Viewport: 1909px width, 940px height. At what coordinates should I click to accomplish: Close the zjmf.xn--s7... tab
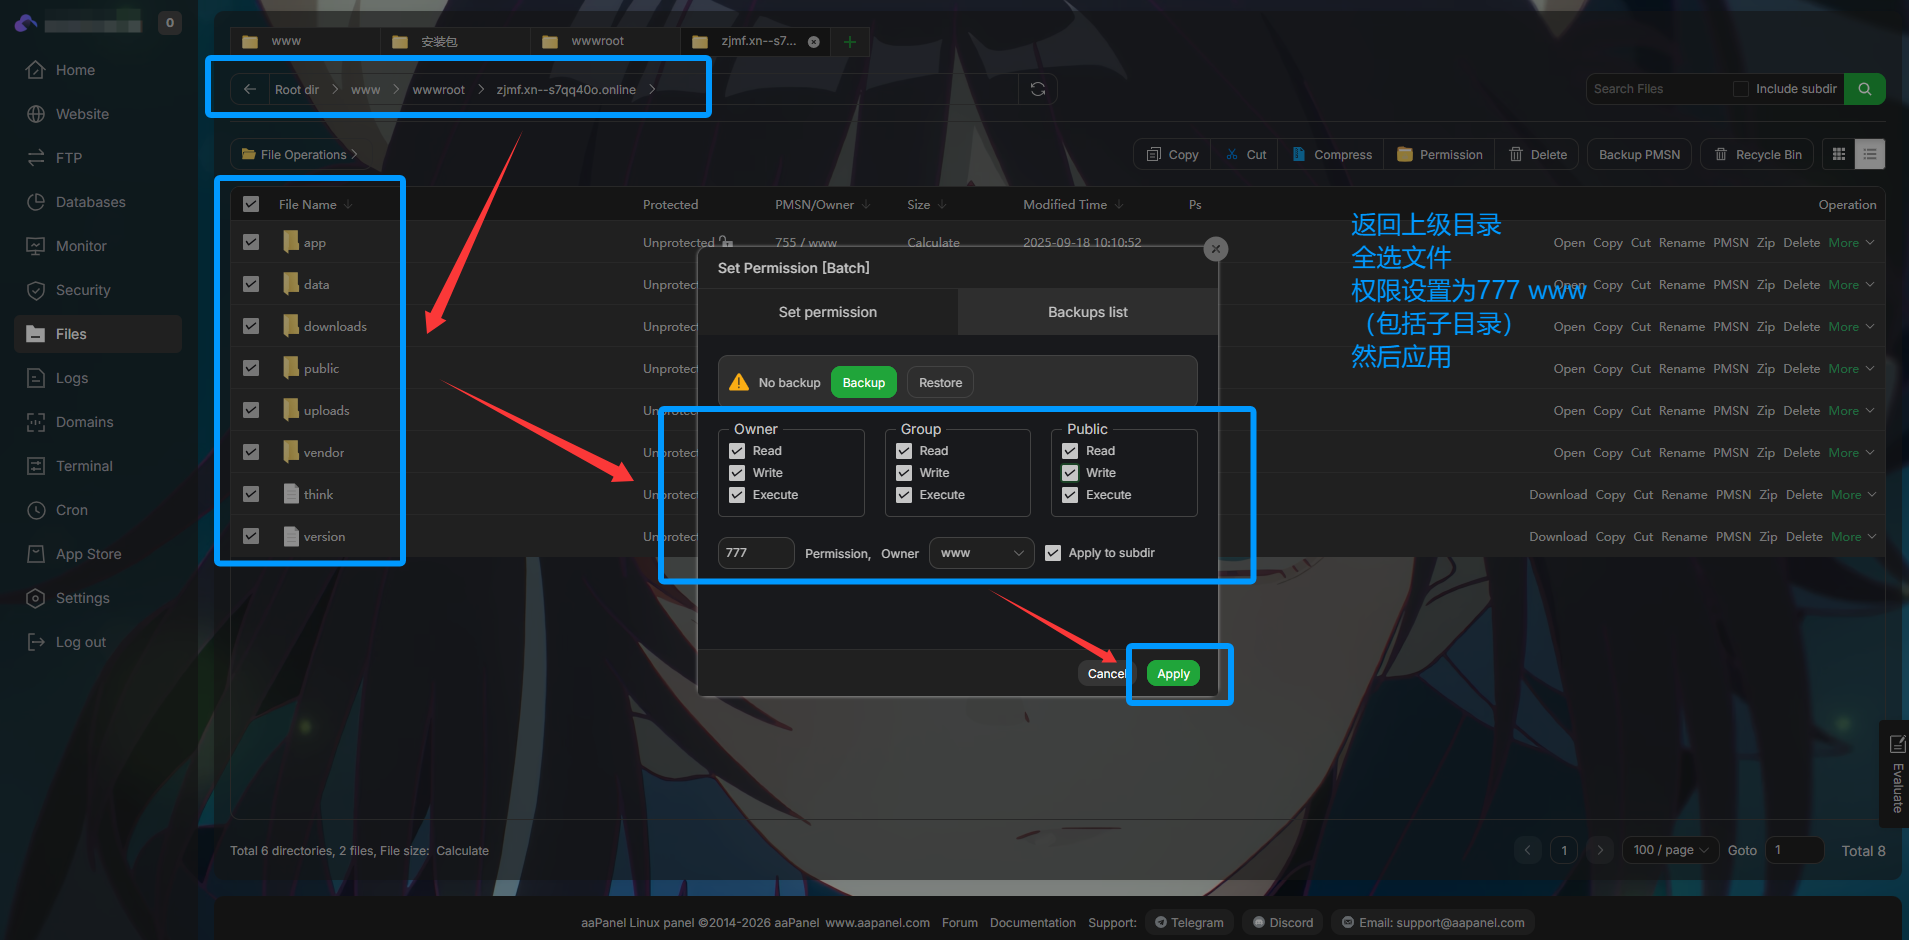pos(814,41)
